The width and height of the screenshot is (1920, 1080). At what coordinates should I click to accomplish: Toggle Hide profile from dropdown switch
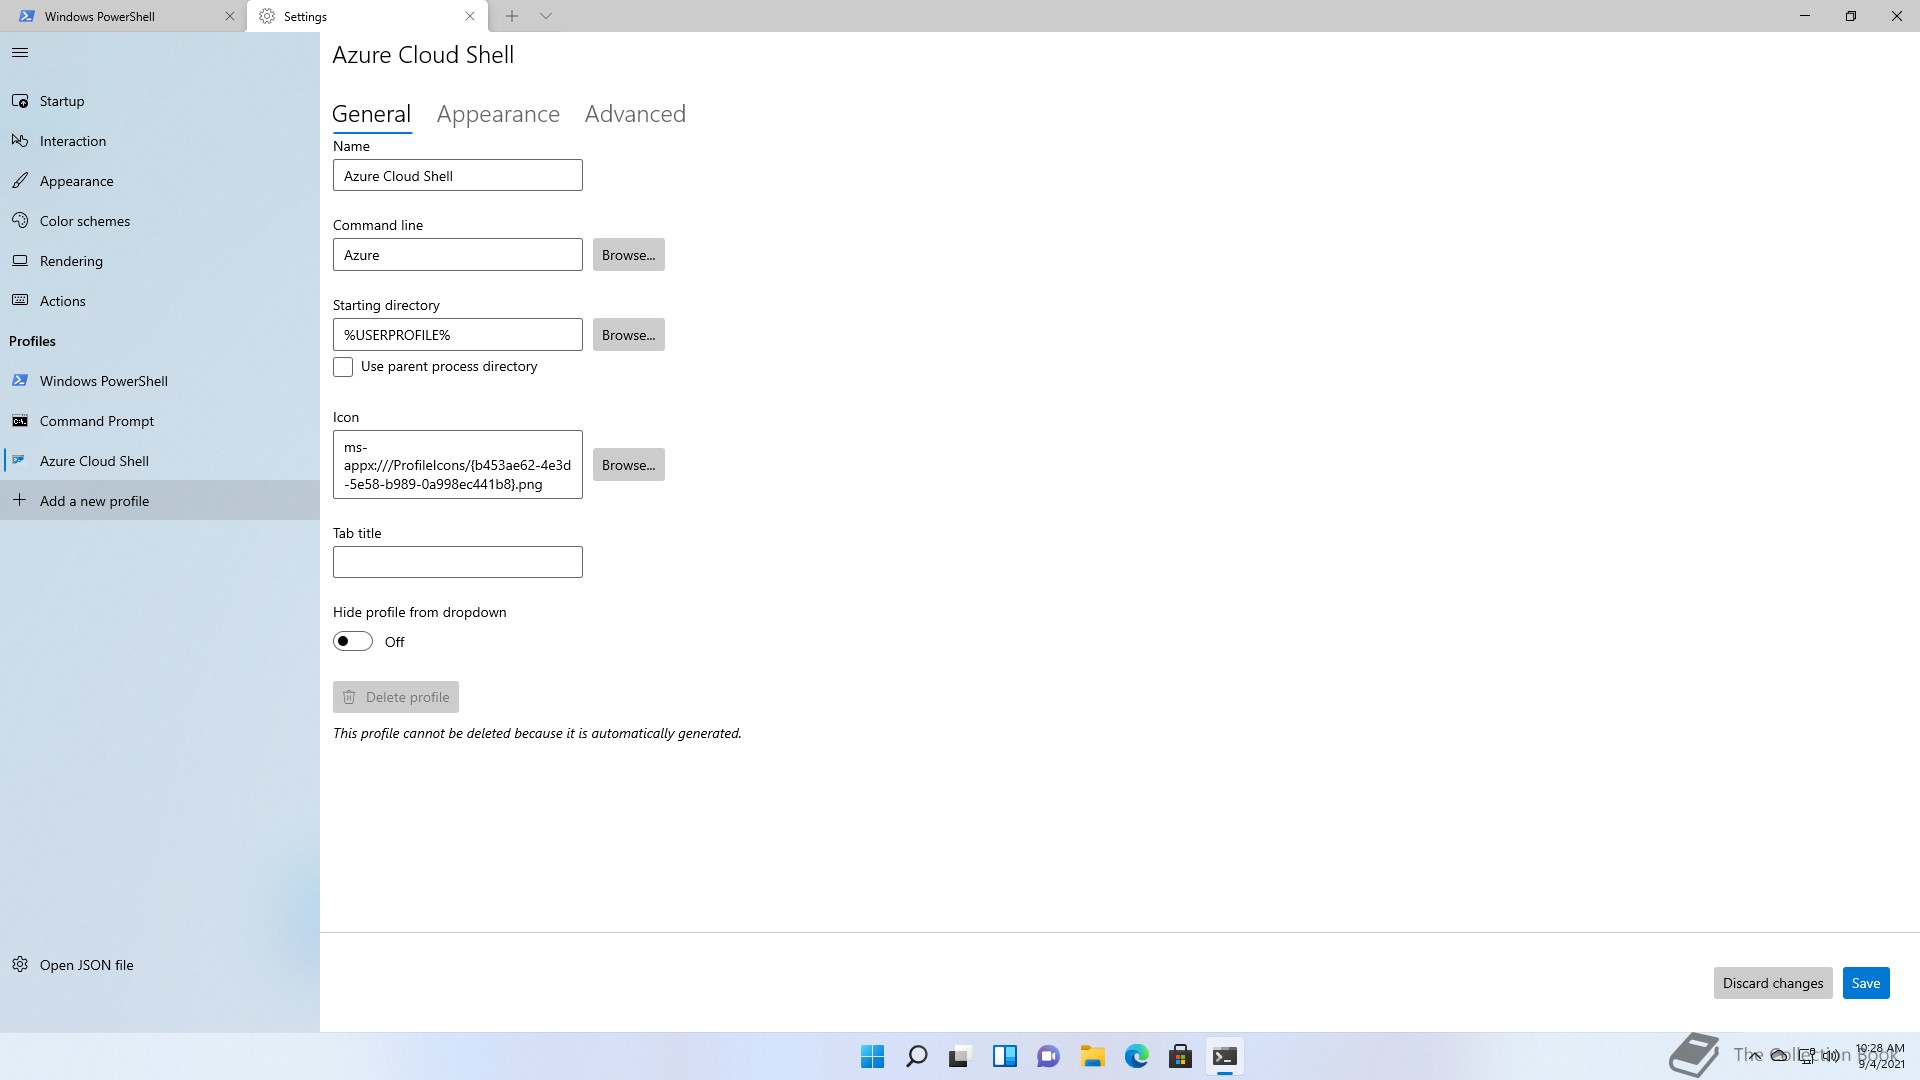(353, 641)
